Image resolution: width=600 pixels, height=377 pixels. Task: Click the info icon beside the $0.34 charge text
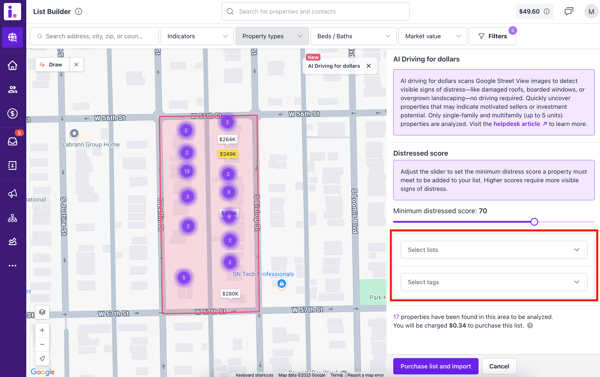530,326
